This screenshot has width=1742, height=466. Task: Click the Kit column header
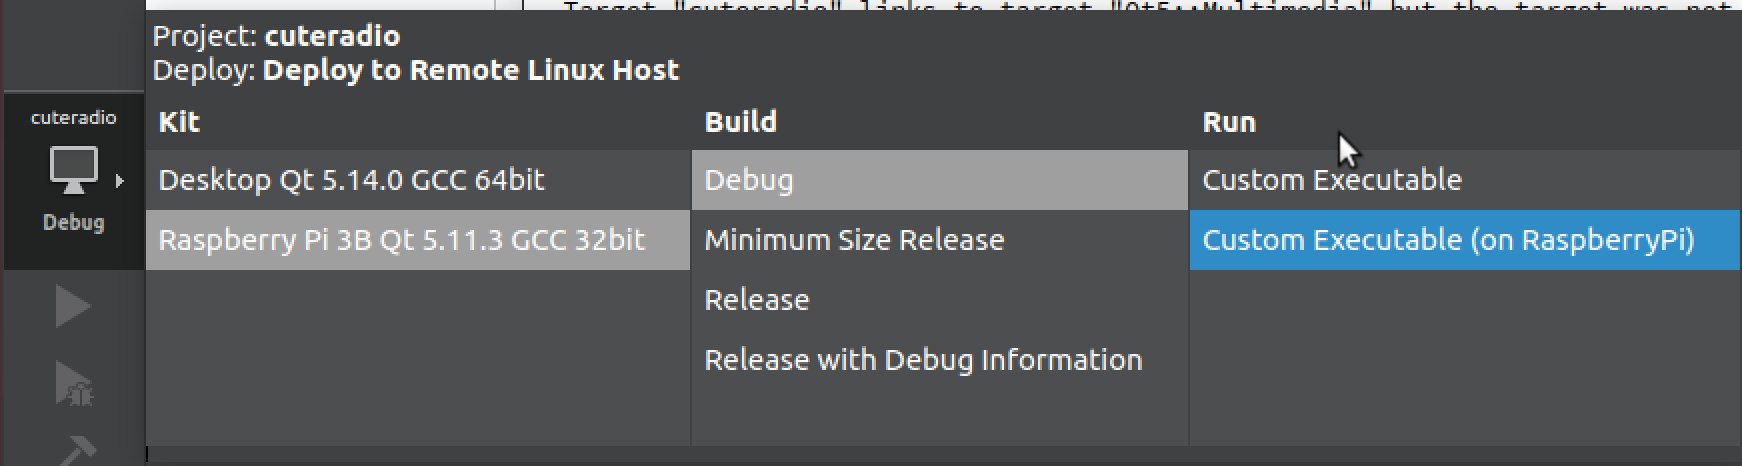180,122
